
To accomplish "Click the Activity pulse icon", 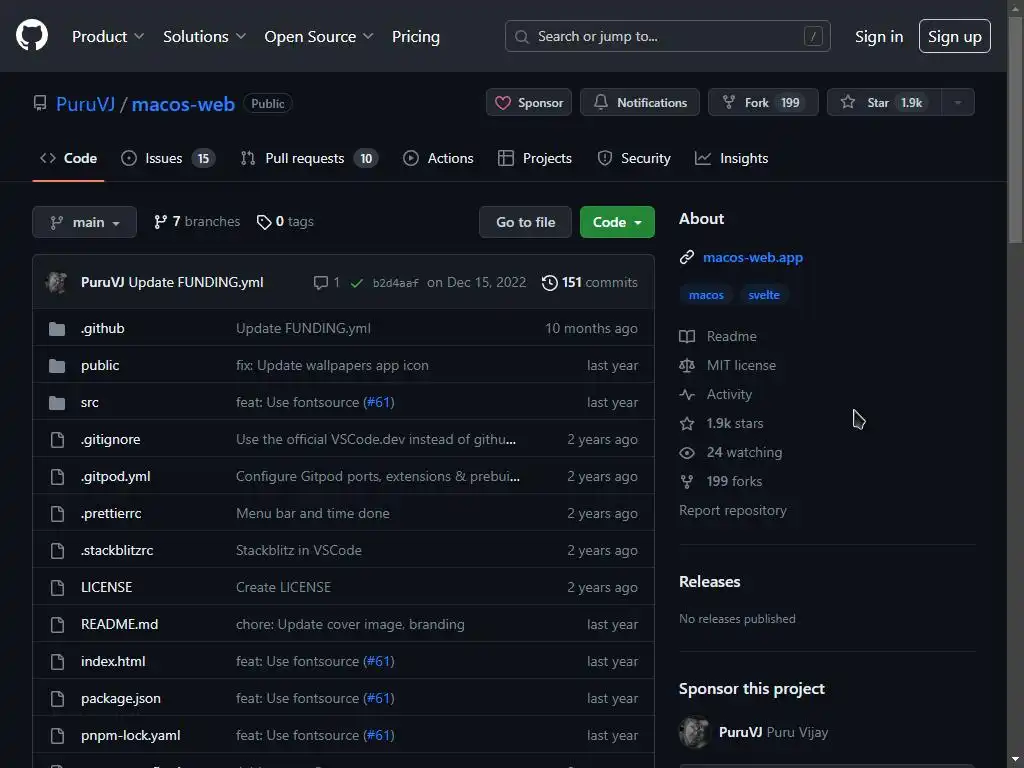I will [686, 394].
